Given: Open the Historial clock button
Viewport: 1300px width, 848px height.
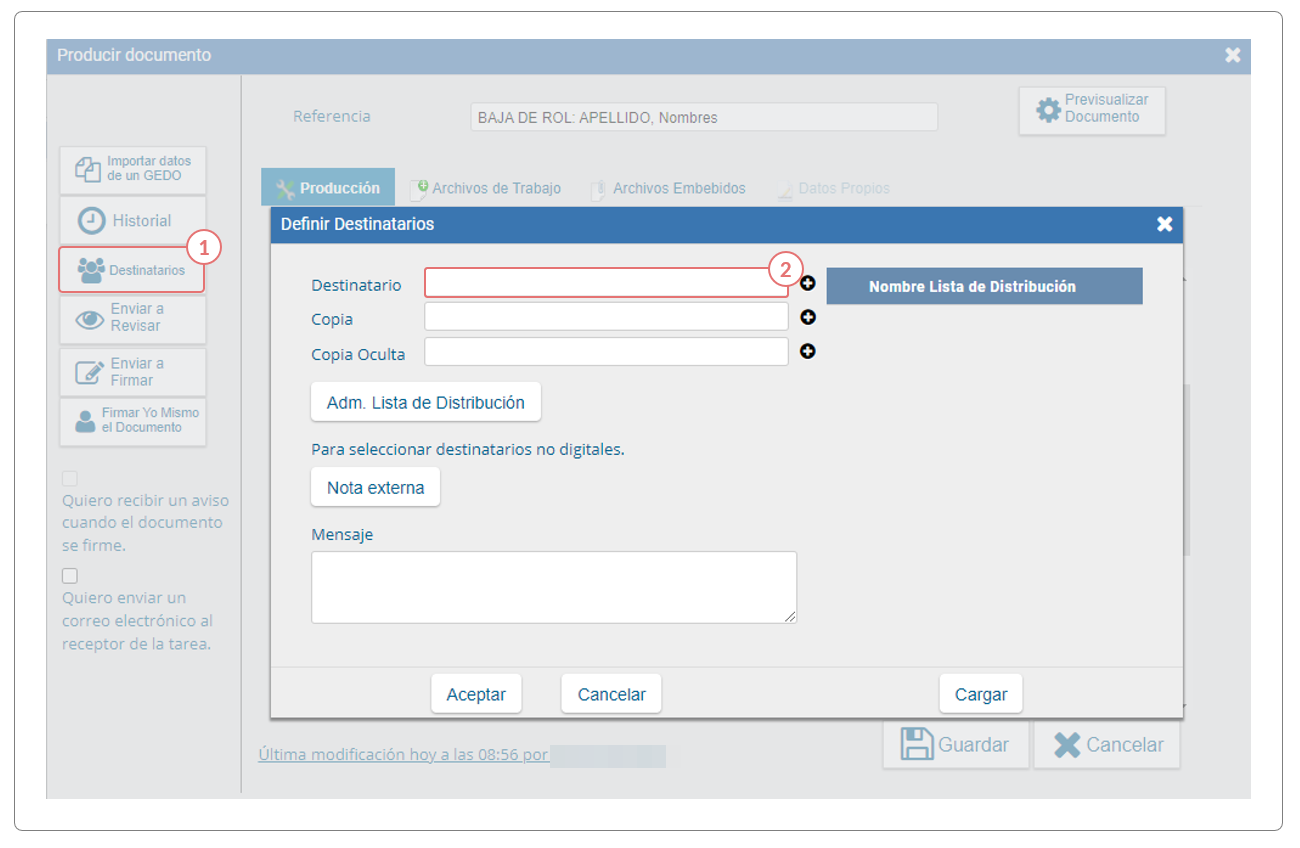Looking at the screenshot, I should coord(133,220).
